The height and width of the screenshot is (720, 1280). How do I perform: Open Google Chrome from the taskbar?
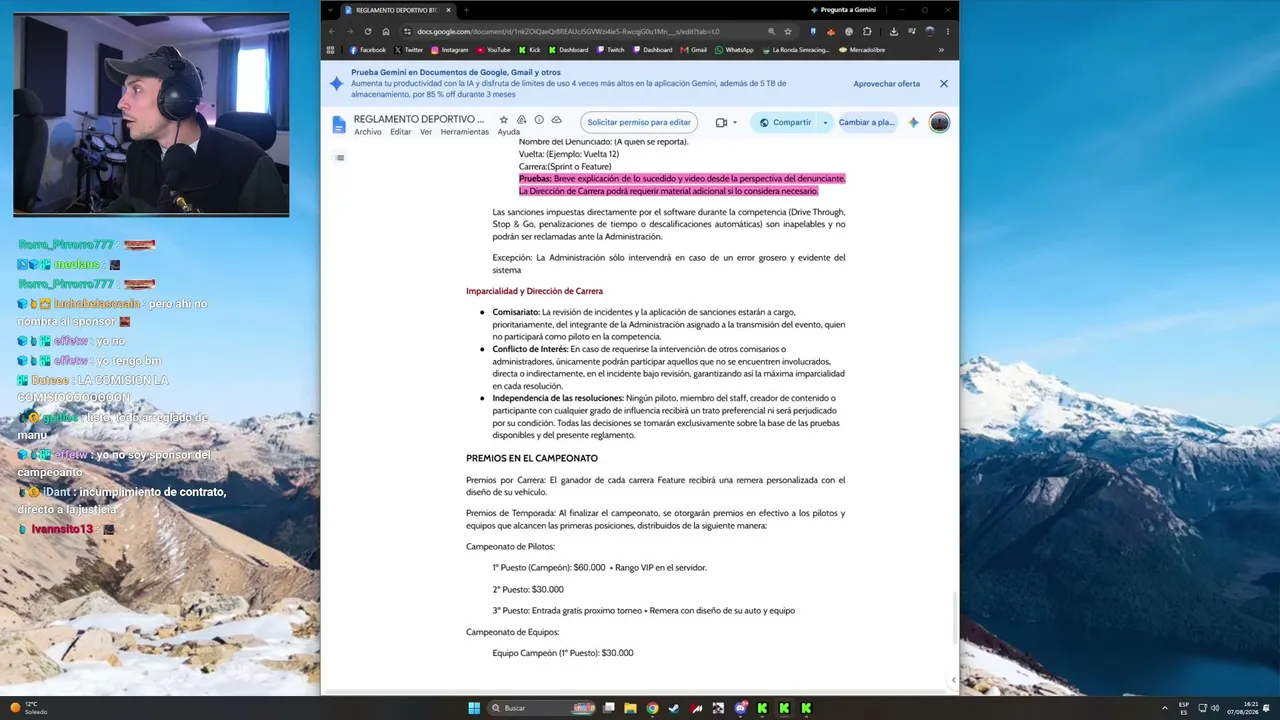click(x=652, y=708)
